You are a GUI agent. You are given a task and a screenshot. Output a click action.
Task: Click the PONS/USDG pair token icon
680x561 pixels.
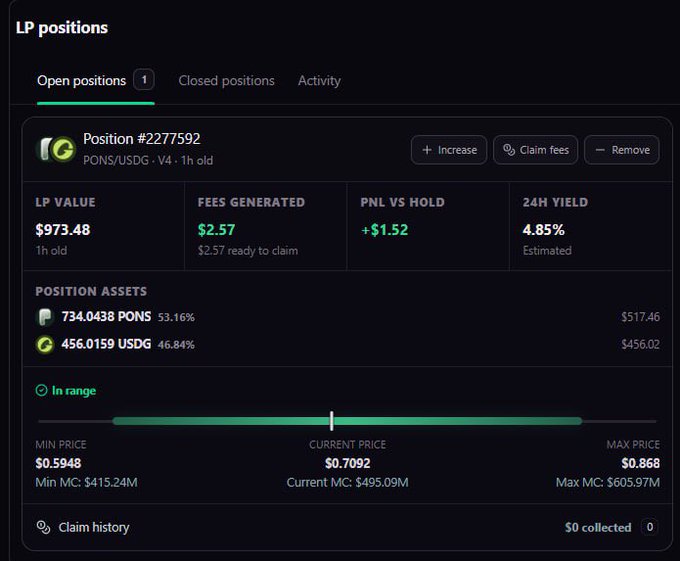pyautogui.click(x=56, y=149)
